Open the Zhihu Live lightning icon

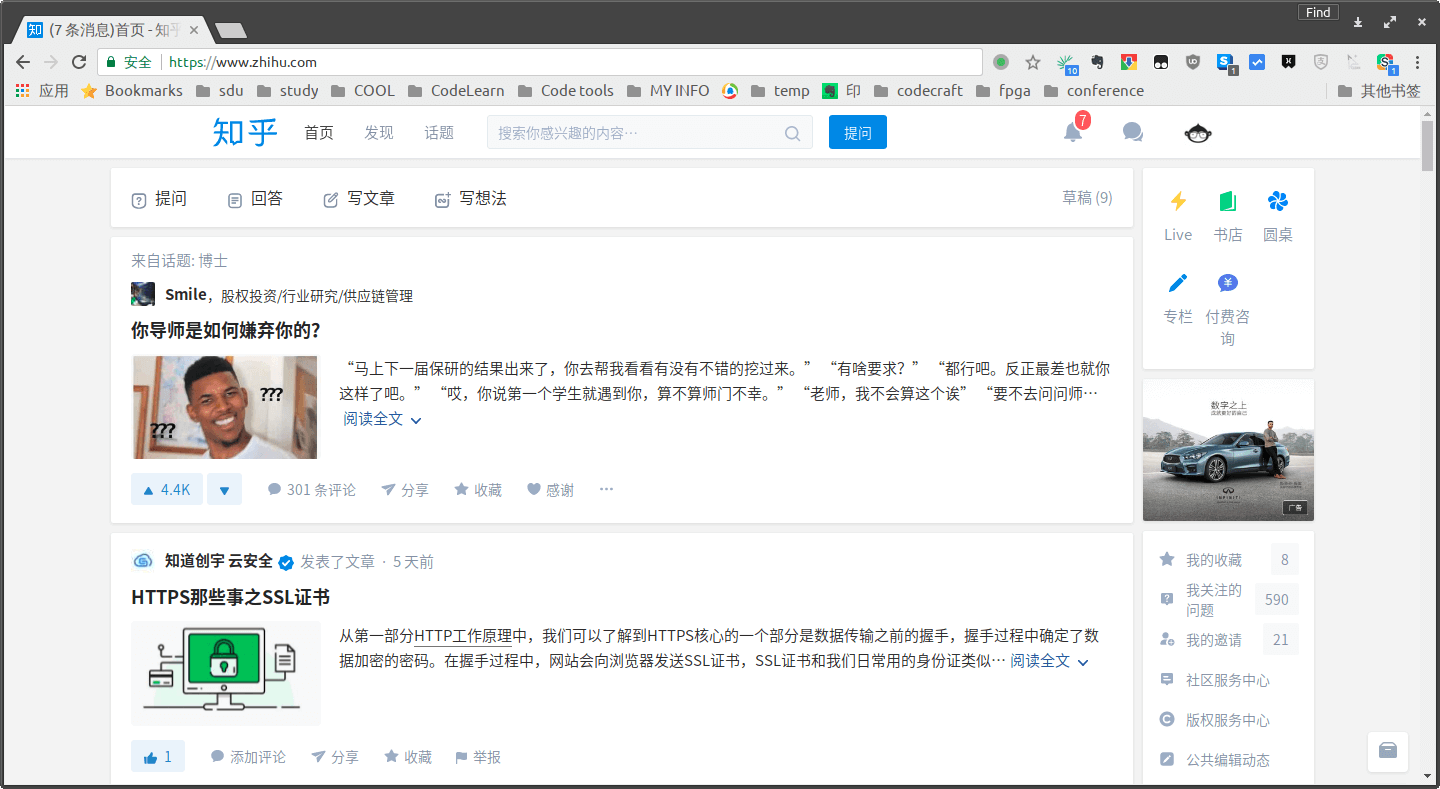tap(1177, 203)
